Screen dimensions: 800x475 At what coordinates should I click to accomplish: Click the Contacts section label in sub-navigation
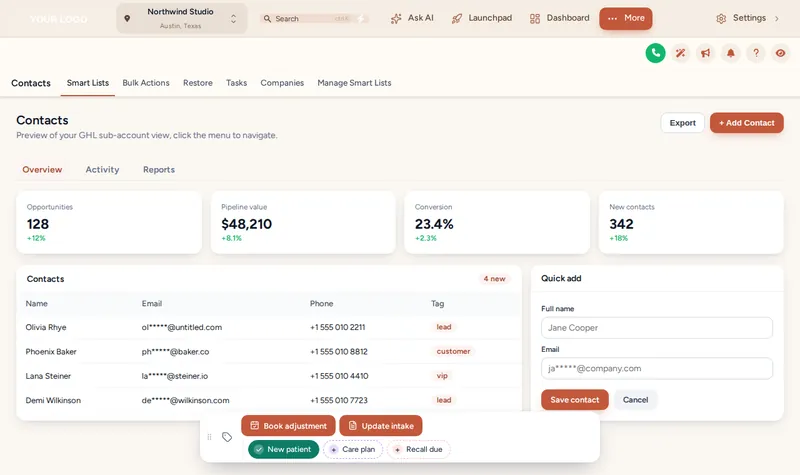31,83
